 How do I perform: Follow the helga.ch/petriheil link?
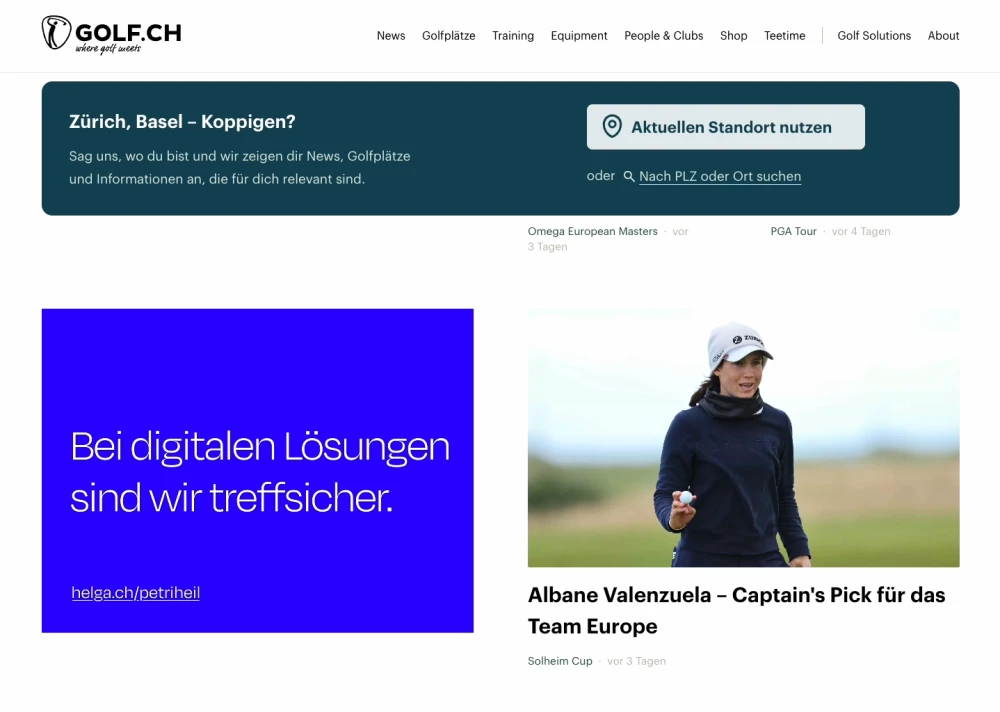[135, 593]
